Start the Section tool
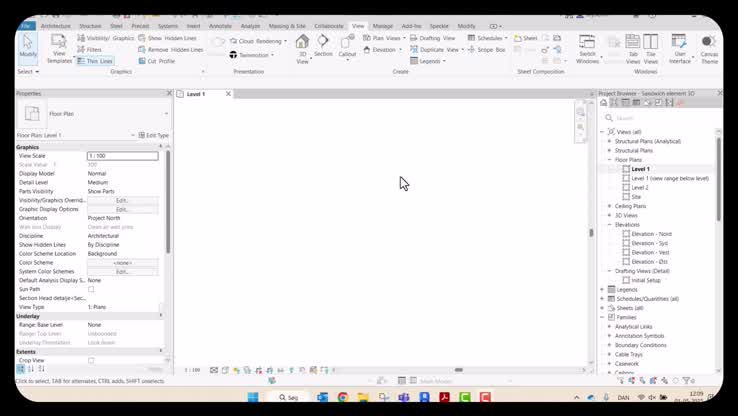This screenshot has height=416, width=738. click(323, 46)
